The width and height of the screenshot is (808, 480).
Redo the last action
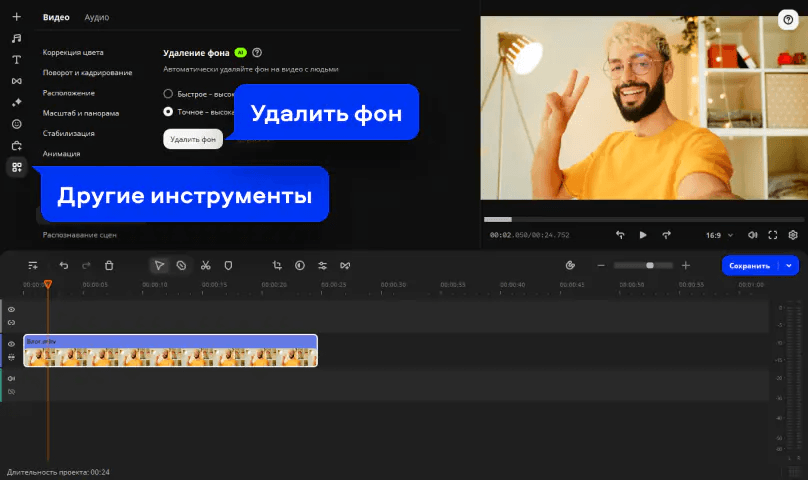[86, 266]
